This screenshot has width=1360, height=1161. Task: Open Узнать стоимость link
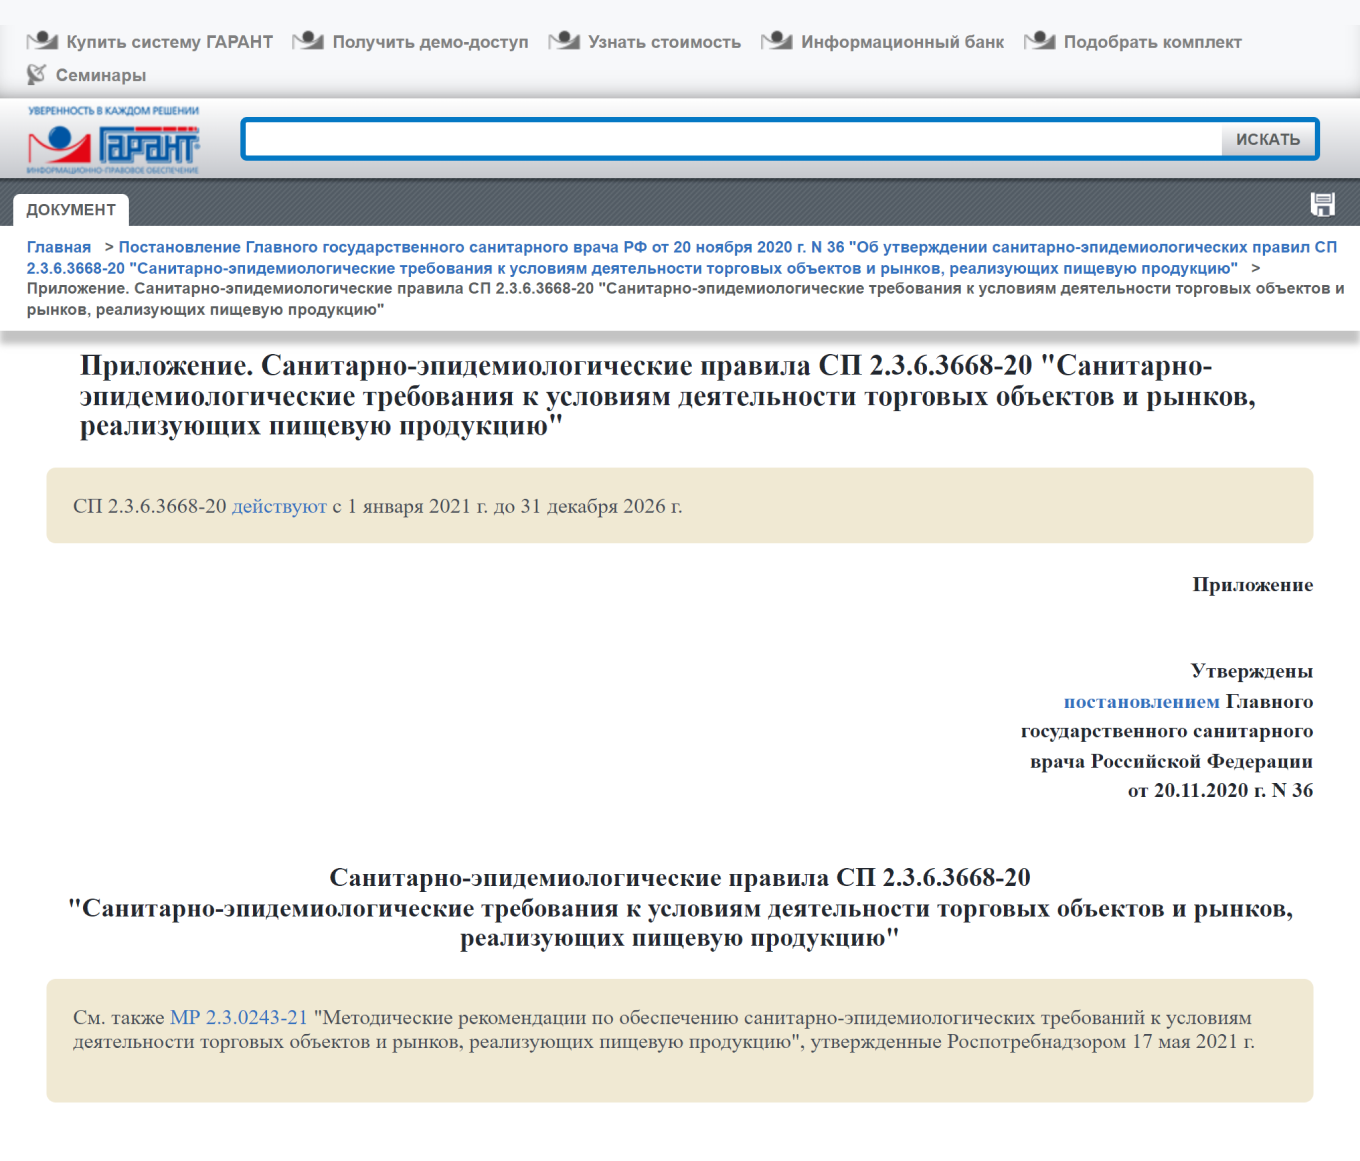(x=664, y=42)
